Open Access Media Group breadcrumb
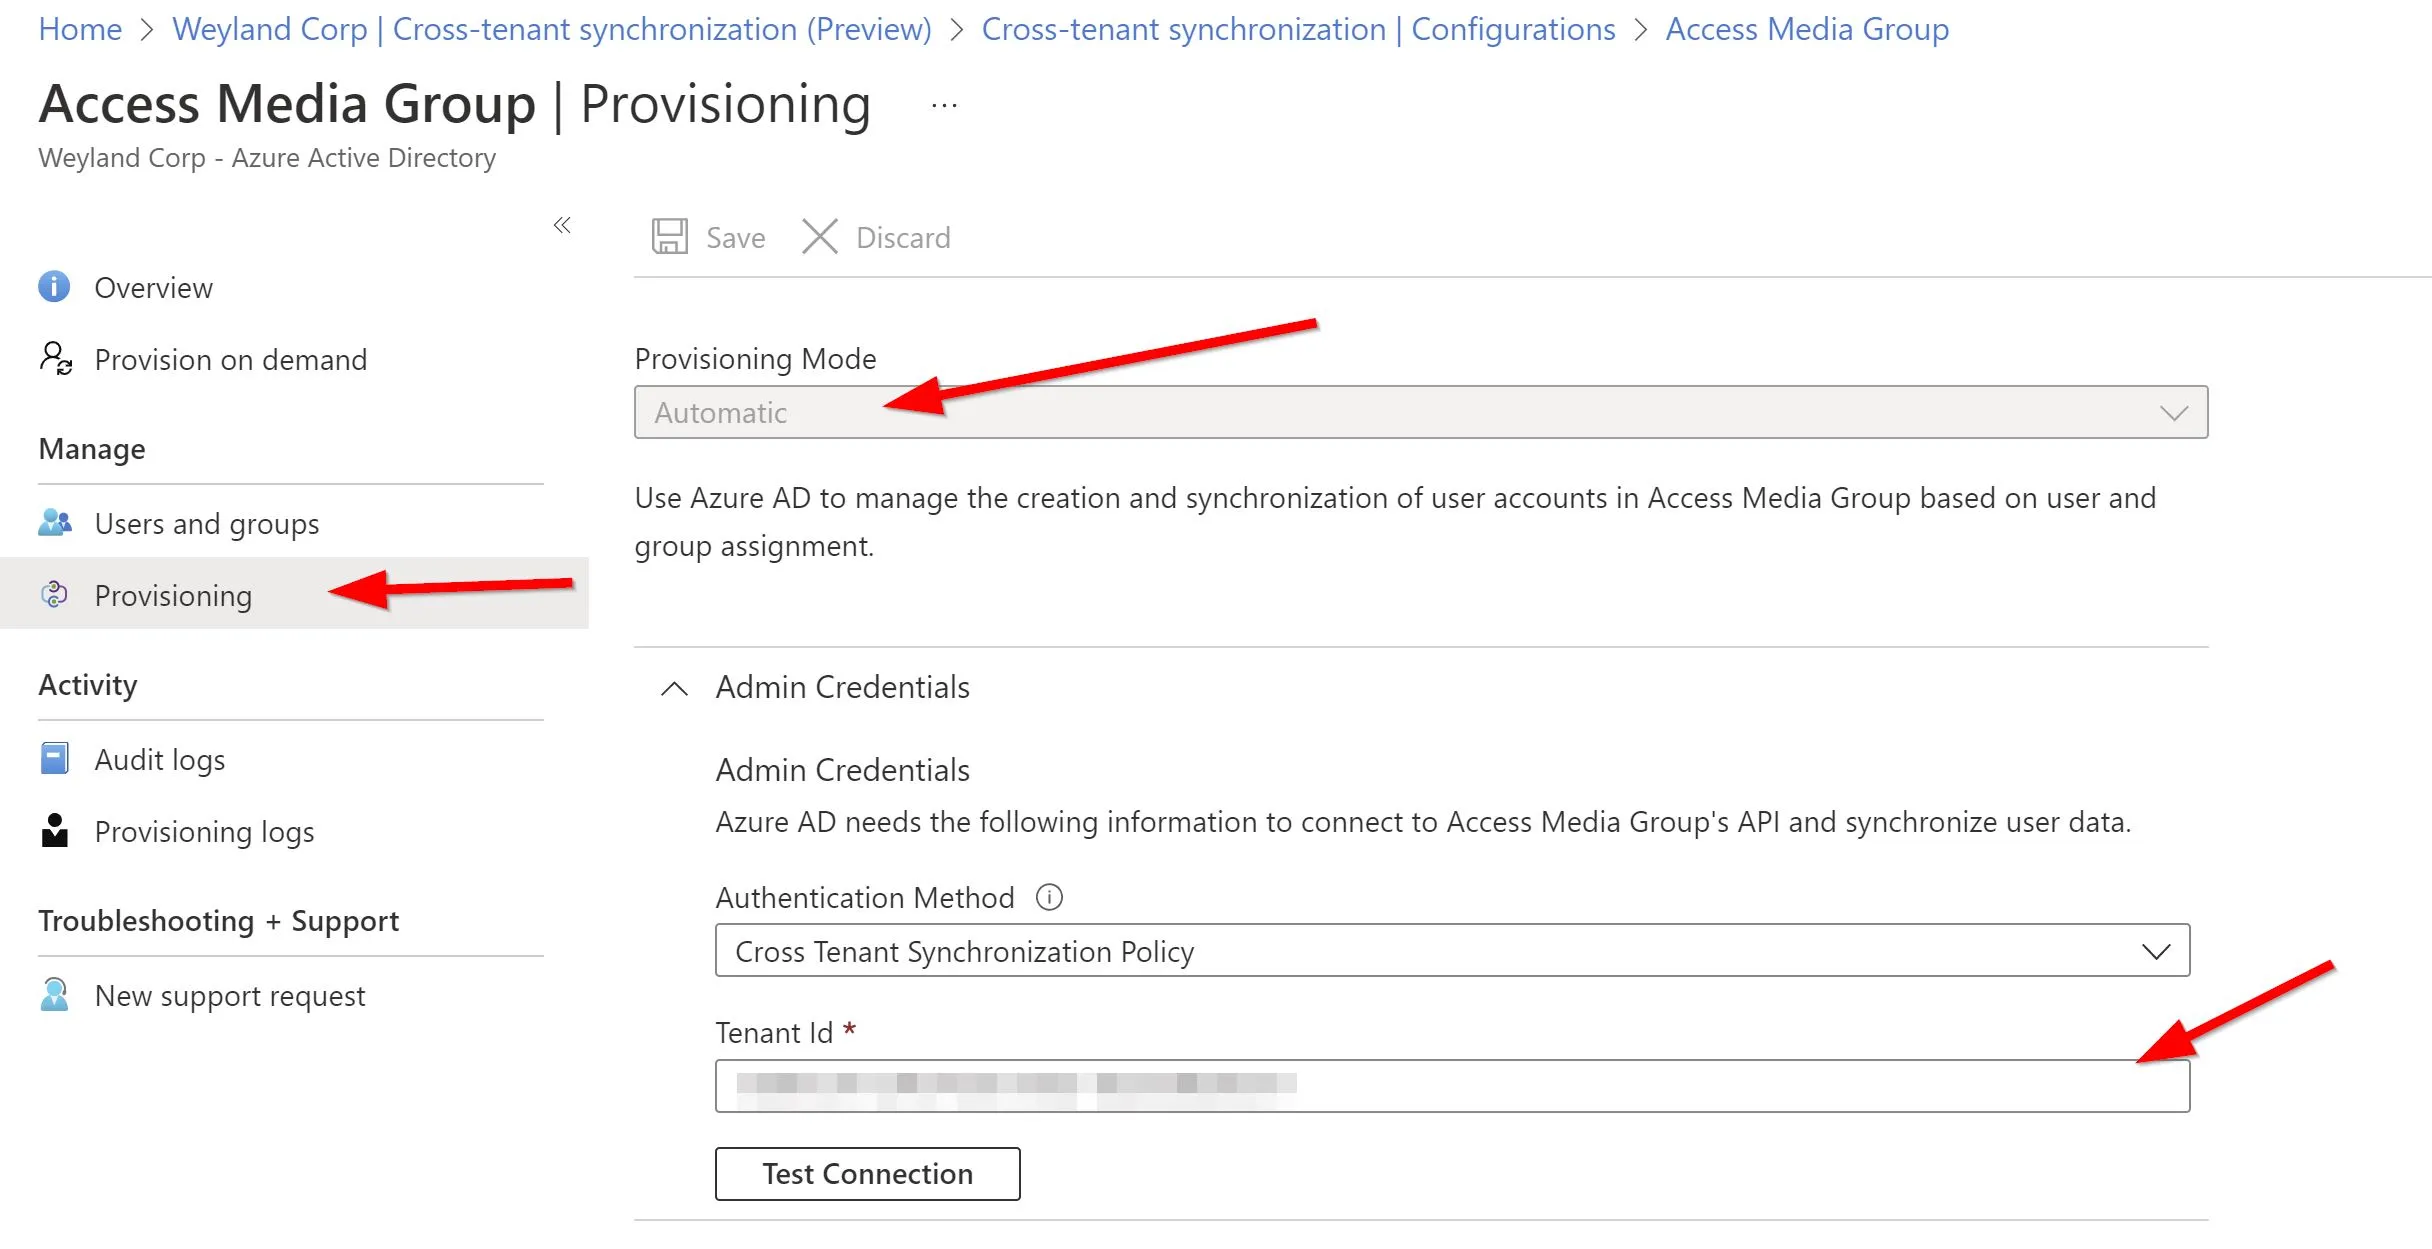 [x=1807, y=29]
